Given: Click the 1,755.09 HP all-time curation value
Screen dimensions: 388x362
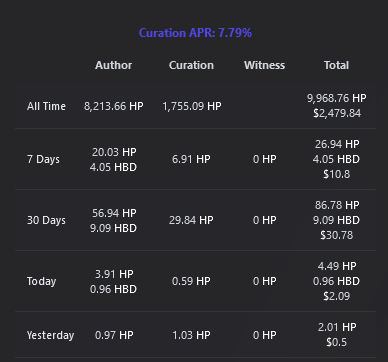Looking at the screenshot, I should (192, 106).
